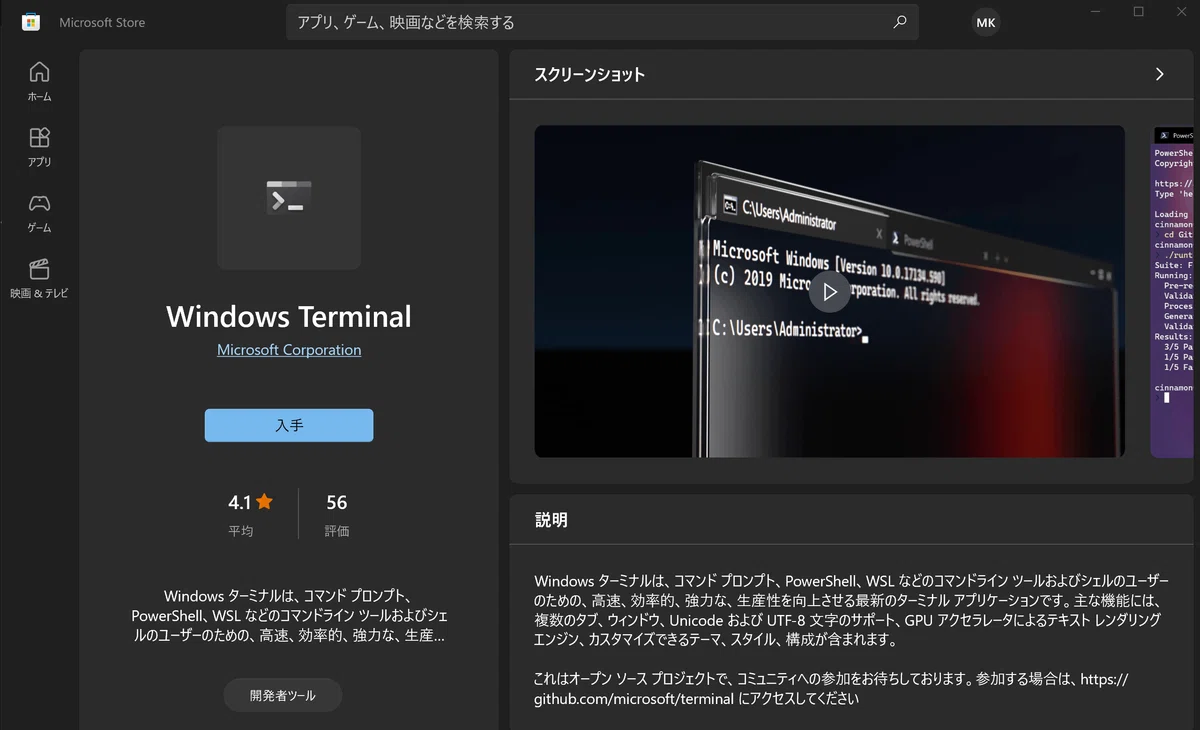Screen dimensions: 1200x730
Task: Click the 入手 (Get) button
Action: tap(289, 425)
